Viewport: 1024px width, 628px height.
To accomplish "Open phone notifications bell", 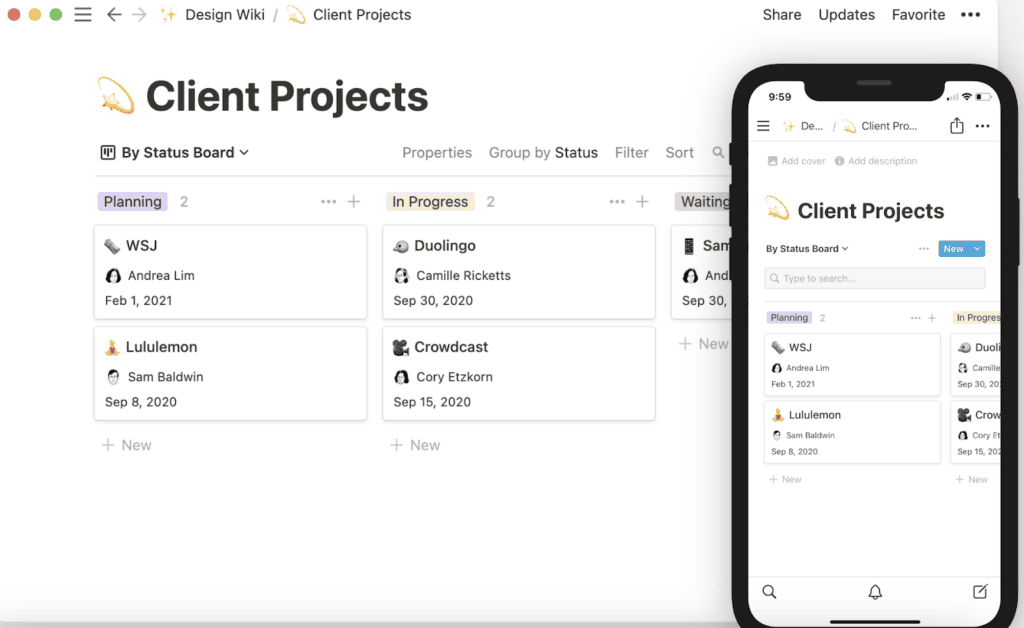I will [875, 591].
